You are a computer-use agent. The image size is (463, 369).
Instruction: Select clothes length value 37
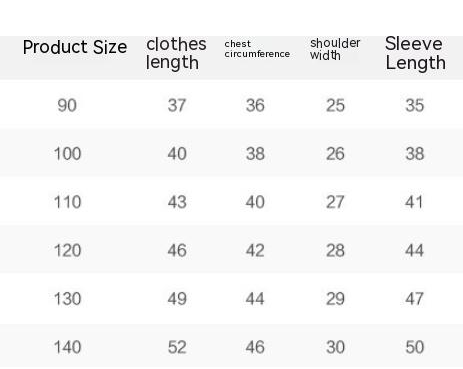pos(177,105)
